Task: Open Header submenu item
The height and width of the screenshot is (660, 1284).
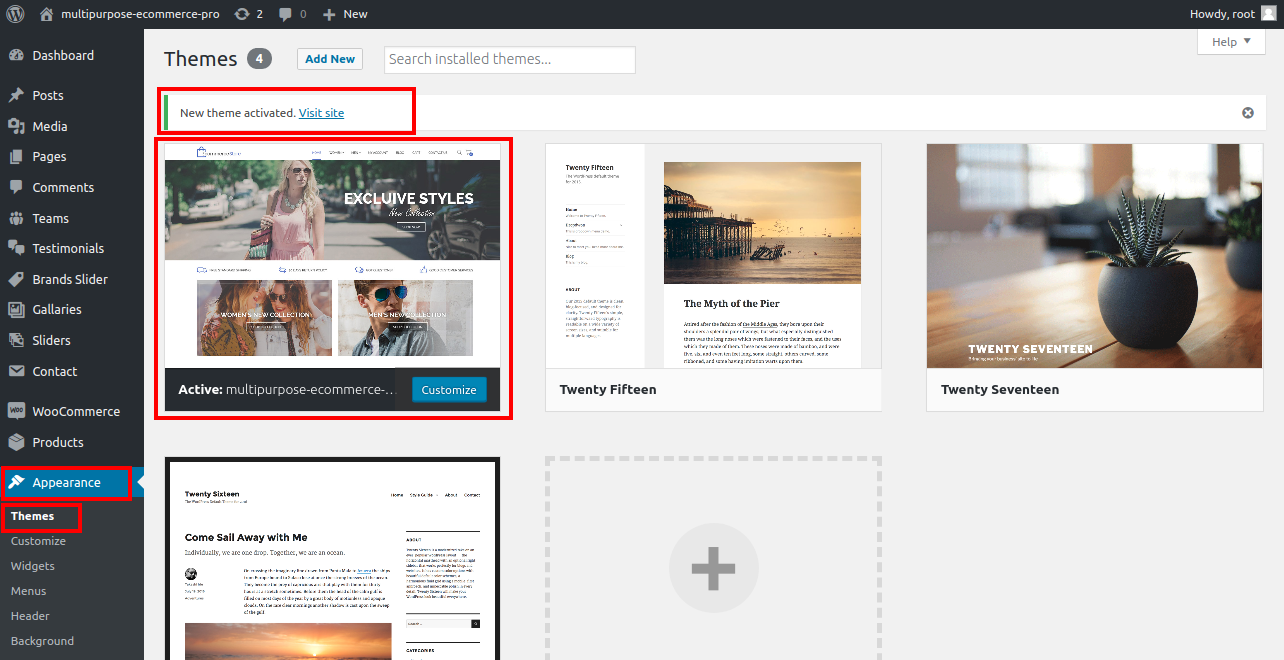Action: [30, 616]
